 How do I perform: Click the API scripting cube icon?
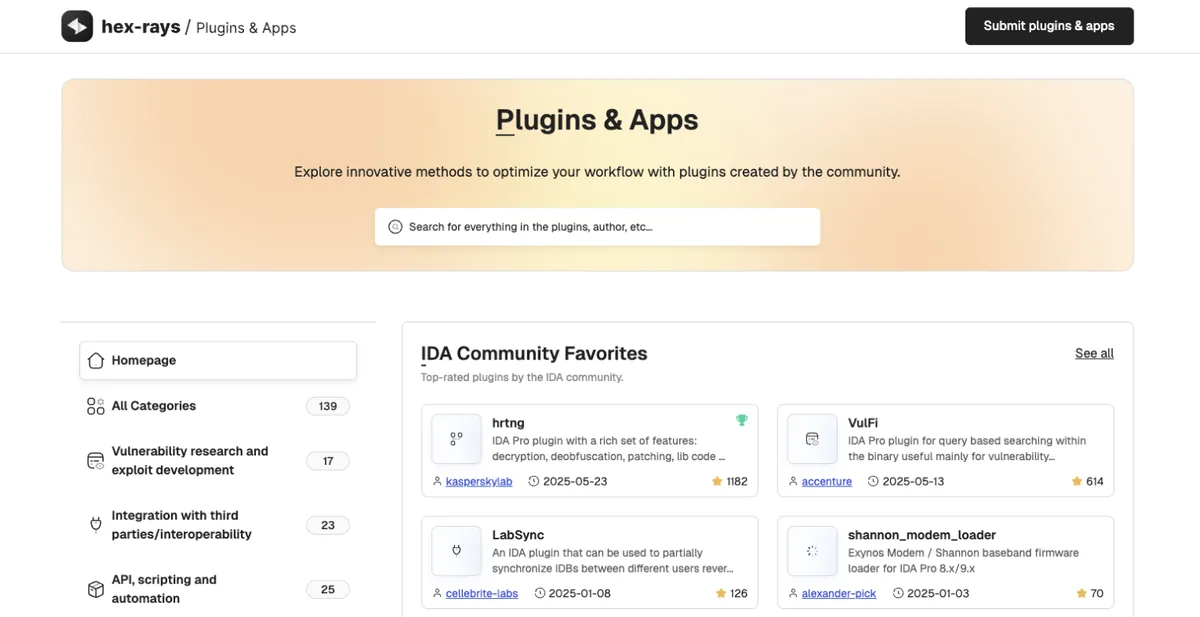point(96,589)
